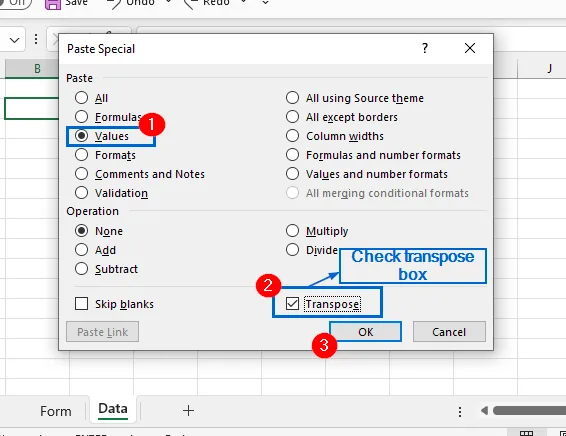
Task: Click the sheet tab options dots
Action: [460, 411]
